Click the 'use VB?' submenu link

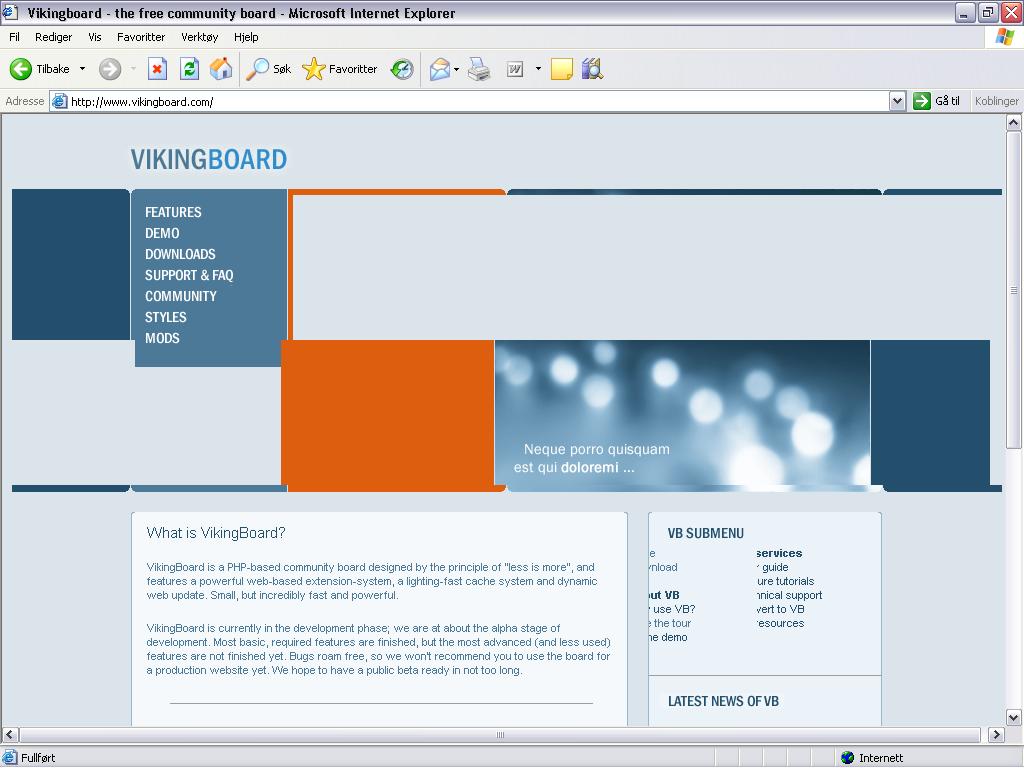(671, 609)
